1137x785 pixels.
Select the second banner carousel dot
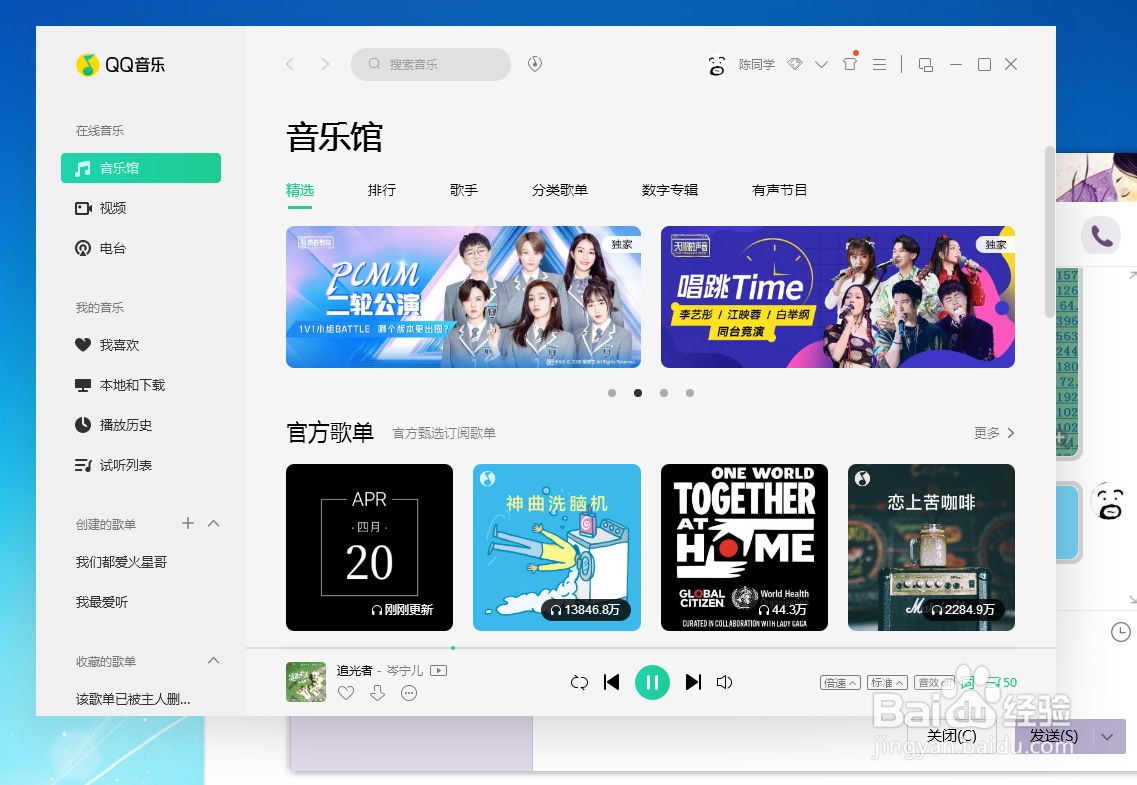pyautogui.click(x=638, y=393)
